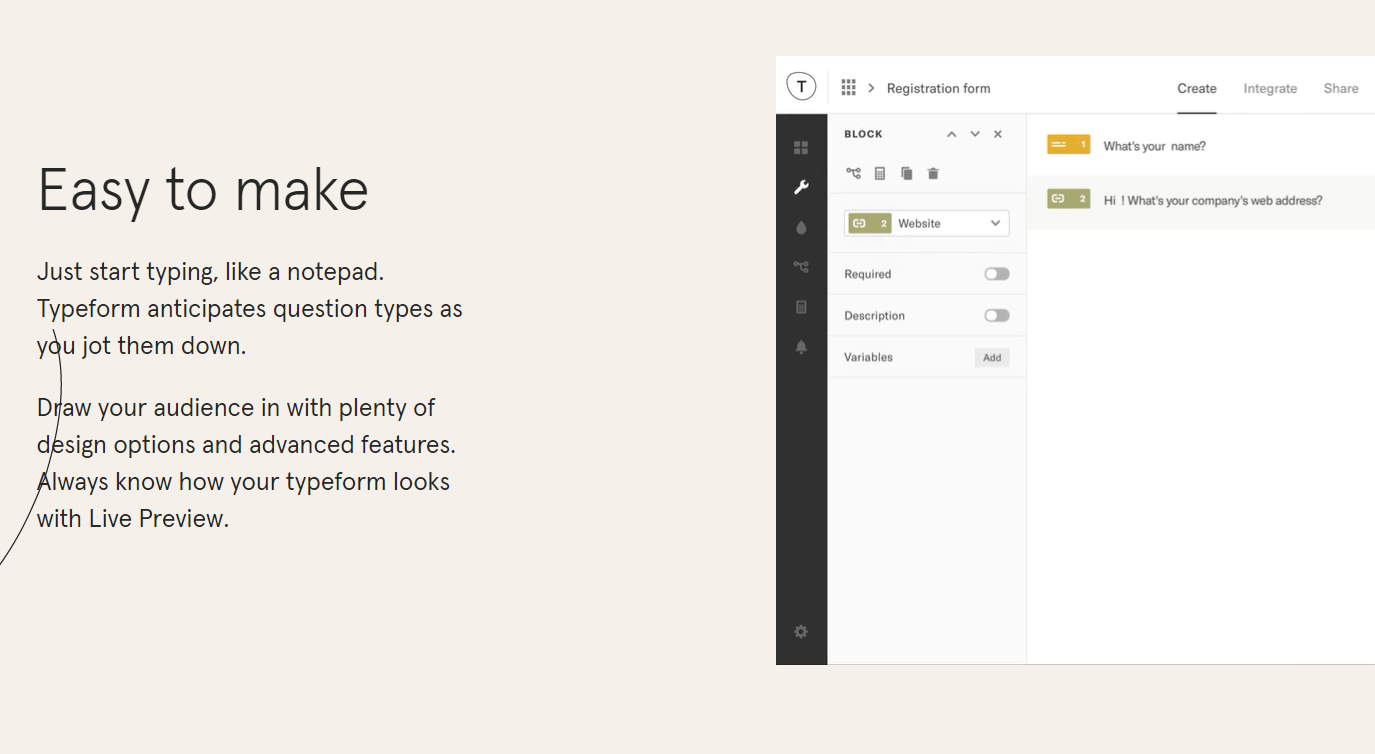Duplicate the block using the copy icon
The height and width of the screenshot is (754, 1375).
(906, 173)
